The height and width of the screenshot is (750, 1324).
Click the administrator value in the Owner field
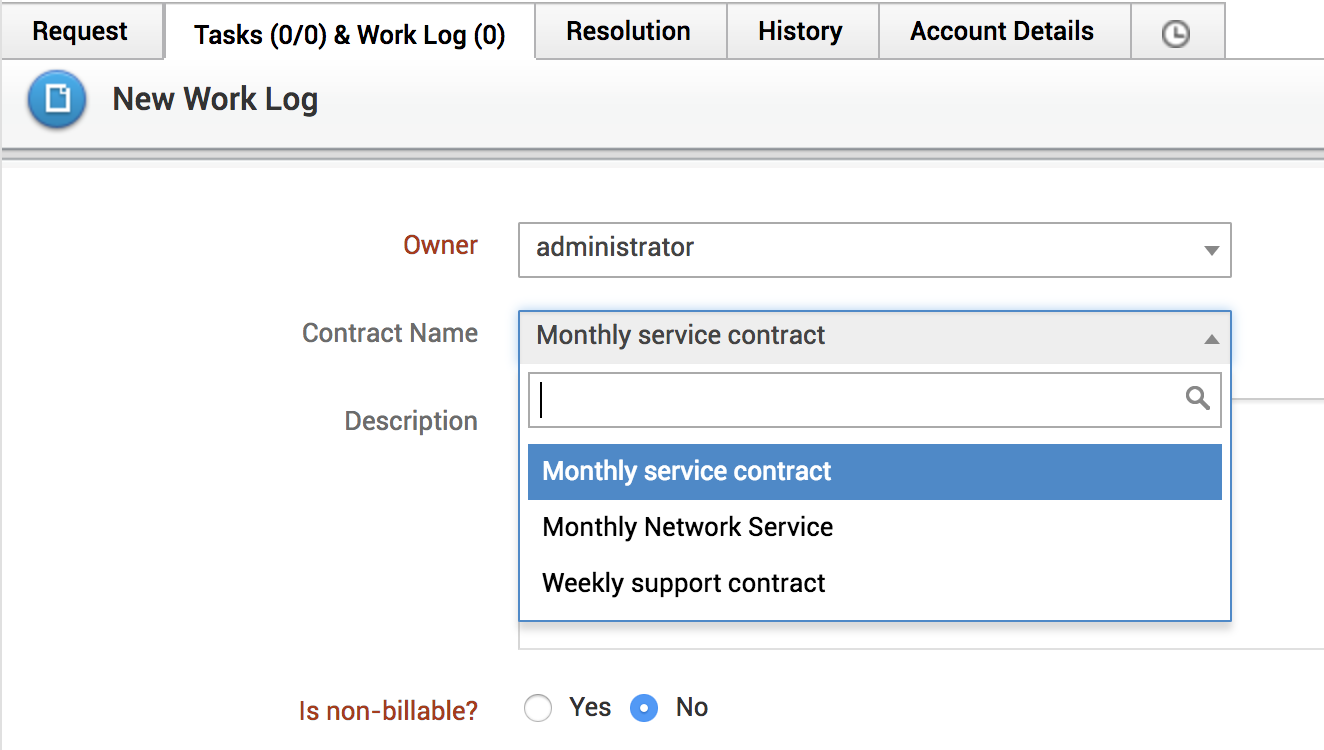coord(615,248)
